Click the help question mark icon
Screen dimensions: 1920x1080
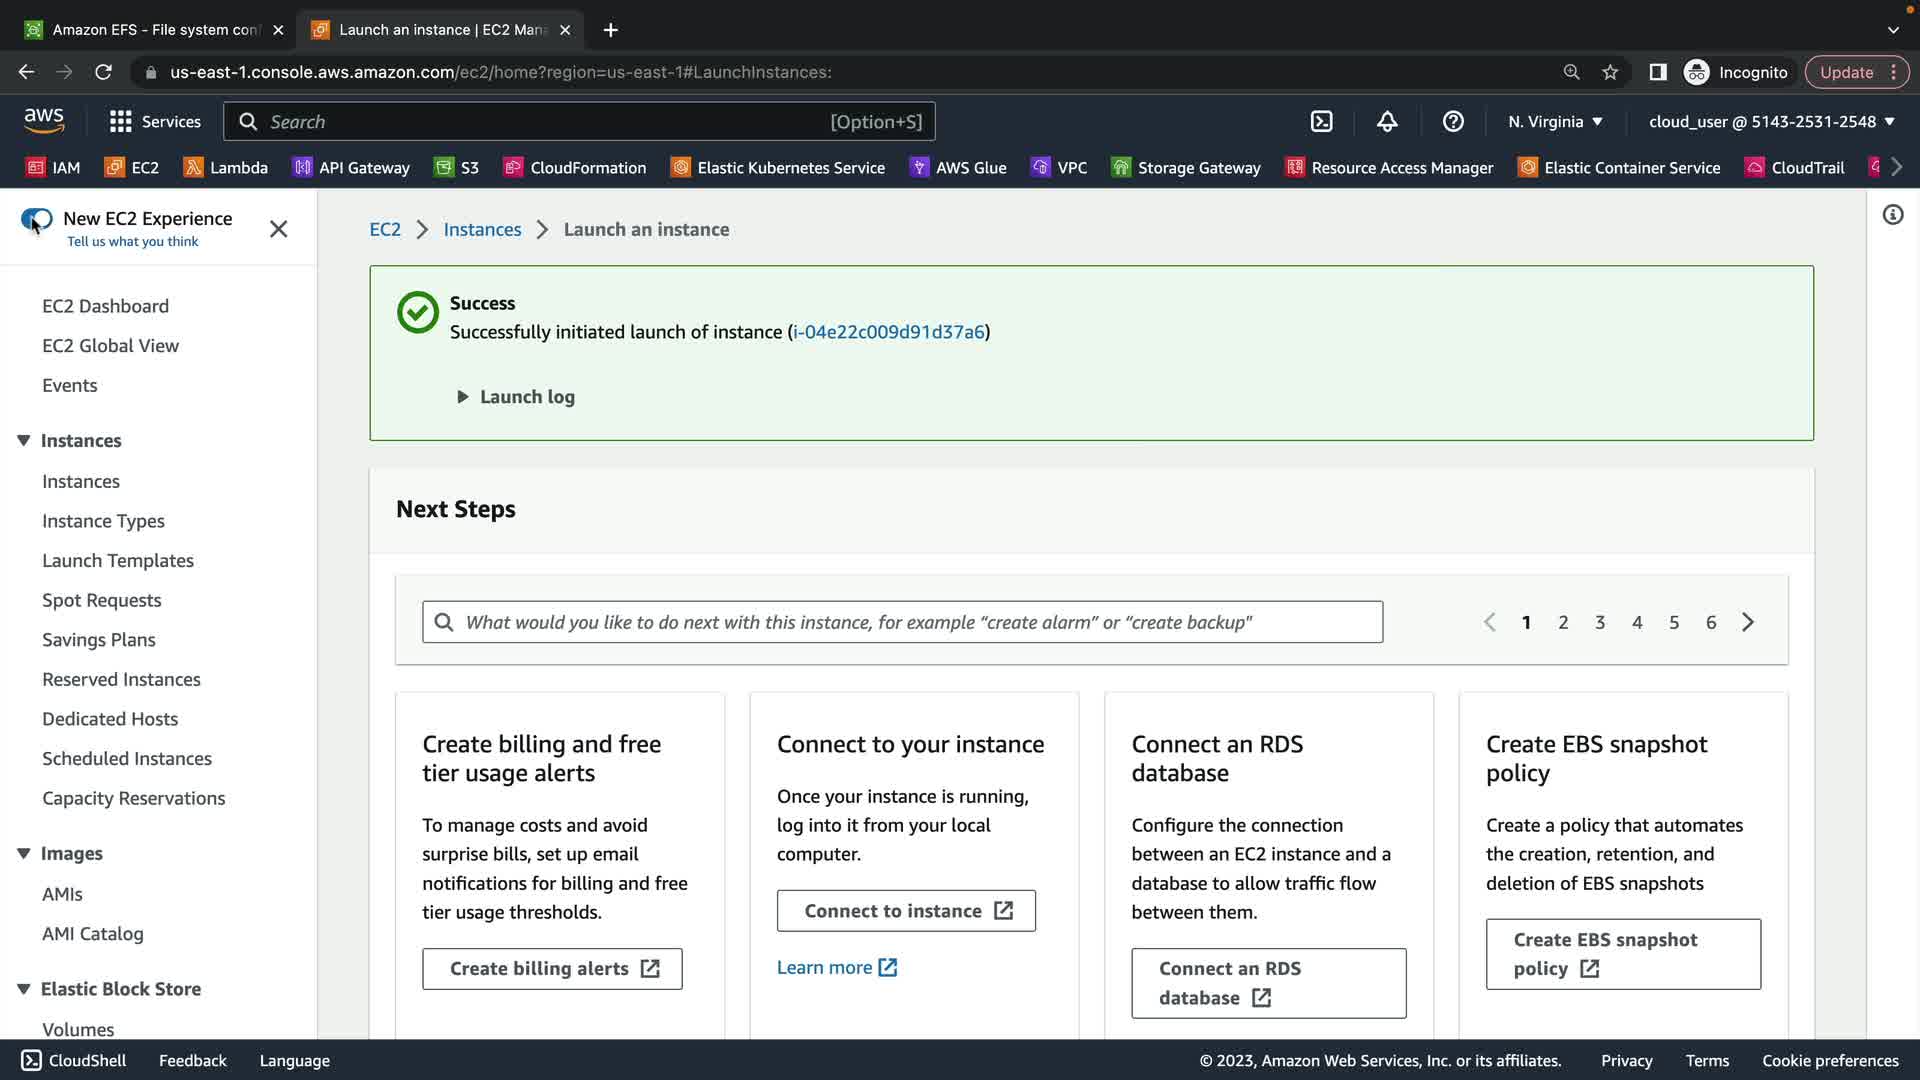[x=1453, y=122]
